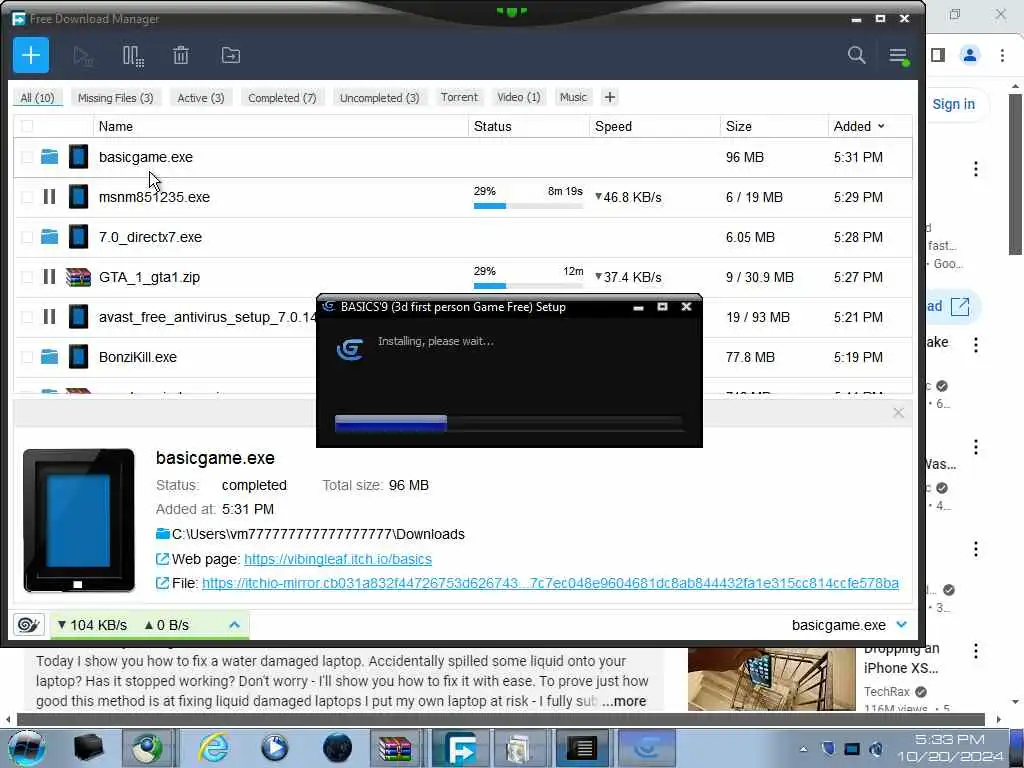Open Windows Media Player taskbar icon
Screen dimensions: 1024x768
[275, 748]
